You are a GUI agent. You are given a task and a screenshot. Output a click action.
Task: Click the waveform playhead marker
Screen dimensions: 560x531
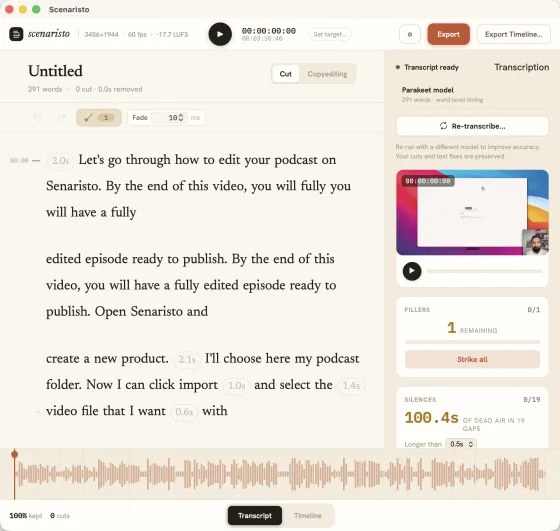14,454
